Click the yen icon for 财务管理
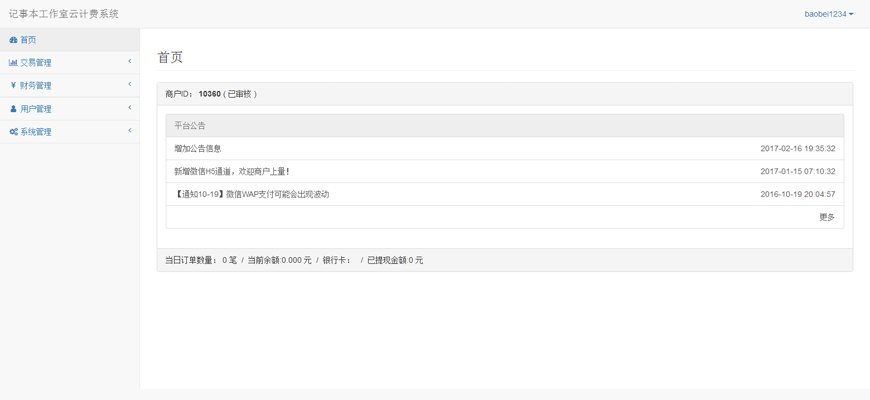The height and width of the screenshot is (400, 870). [x=13, y=85]
